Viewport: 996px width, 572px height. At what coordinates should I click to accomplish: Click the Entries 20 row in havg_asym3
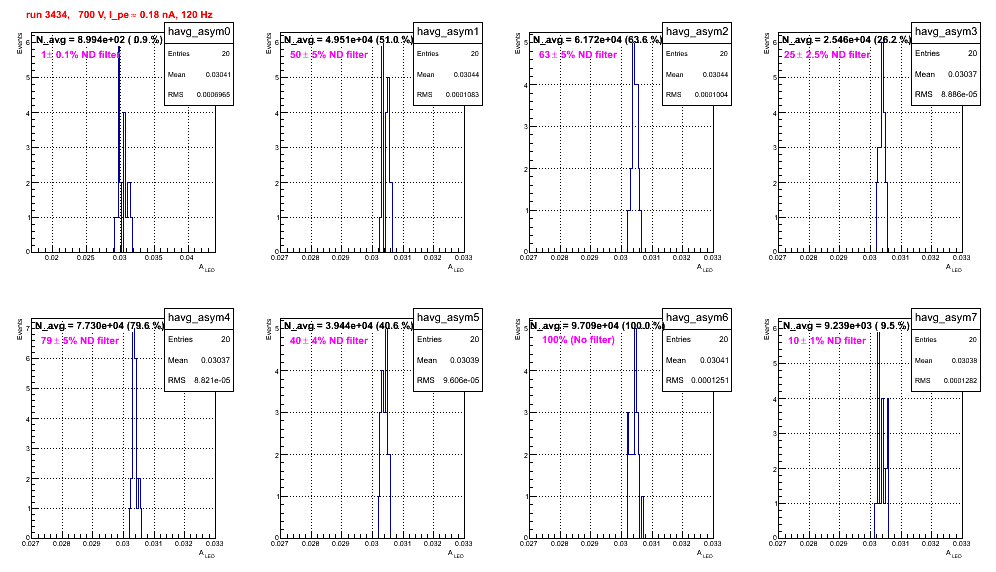point(946,53)
